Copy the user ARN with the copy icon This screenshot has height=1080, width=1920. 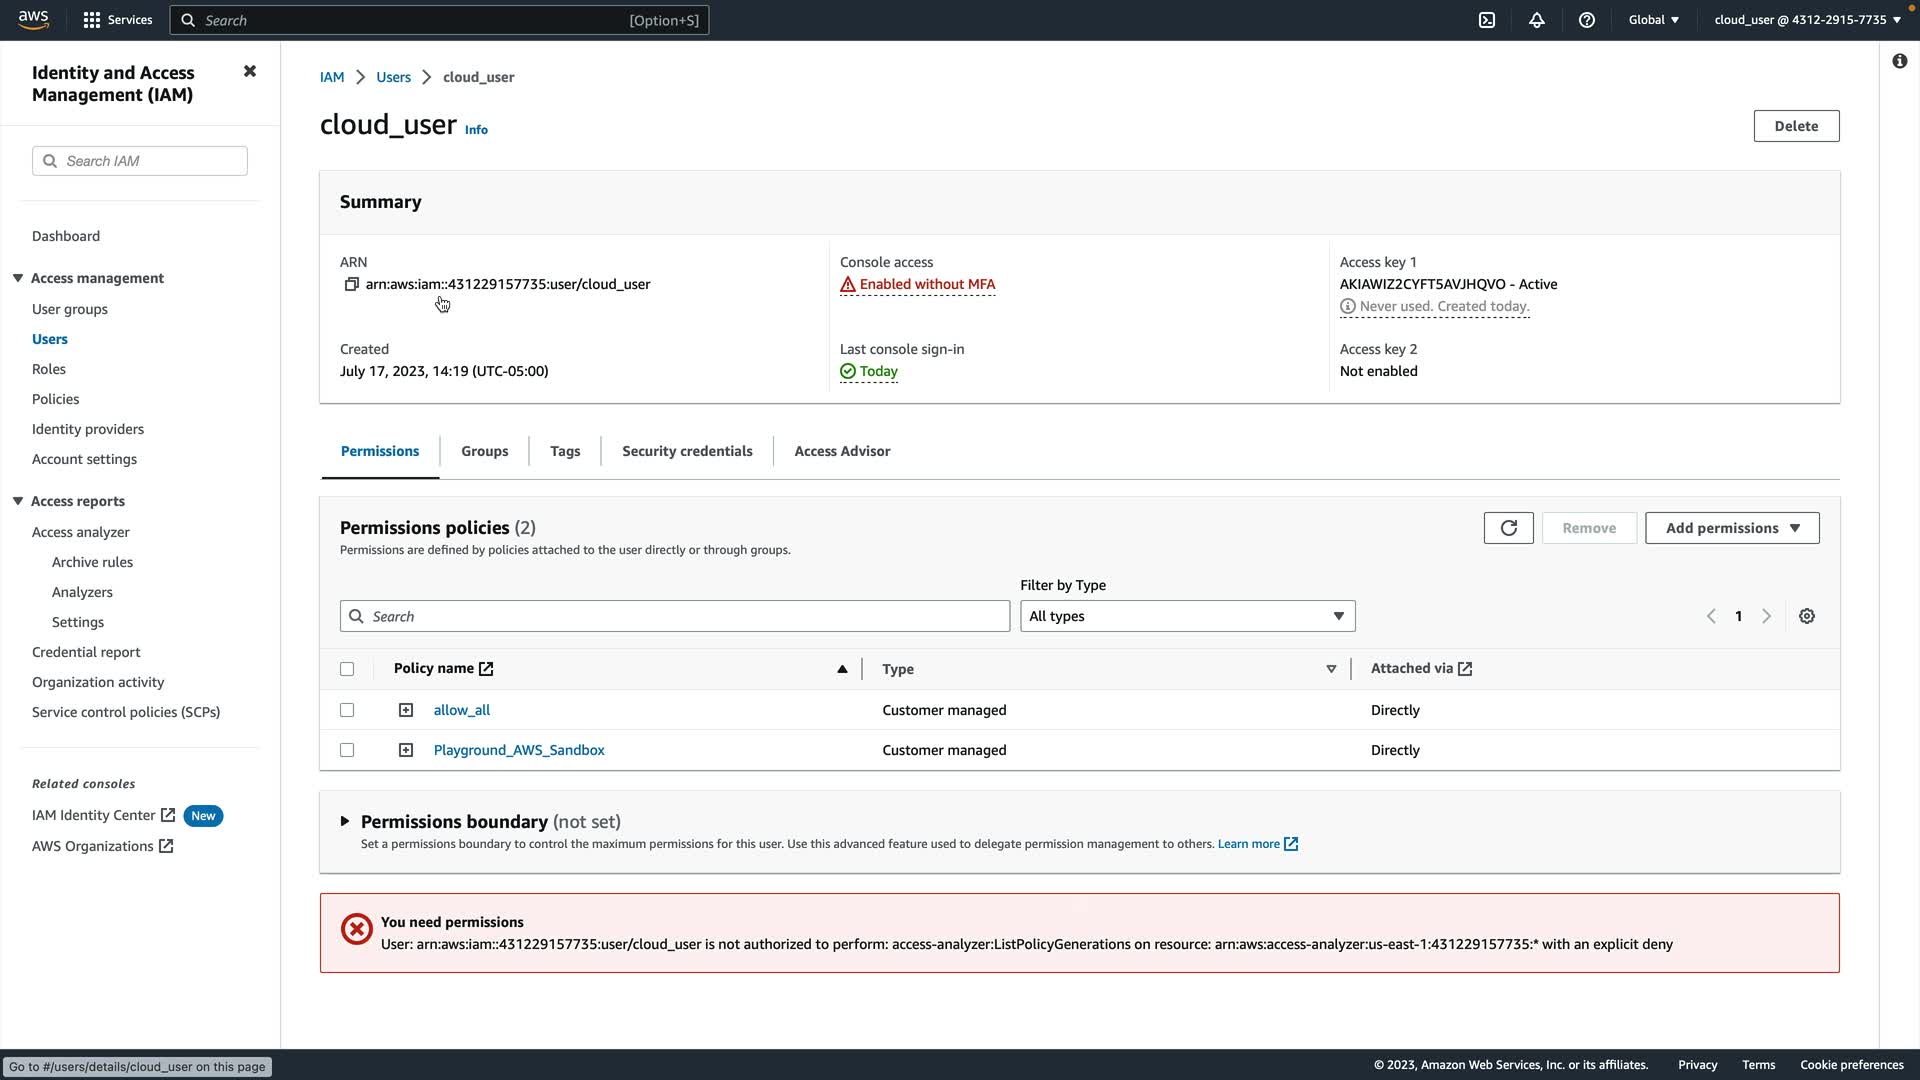(351, 285)
